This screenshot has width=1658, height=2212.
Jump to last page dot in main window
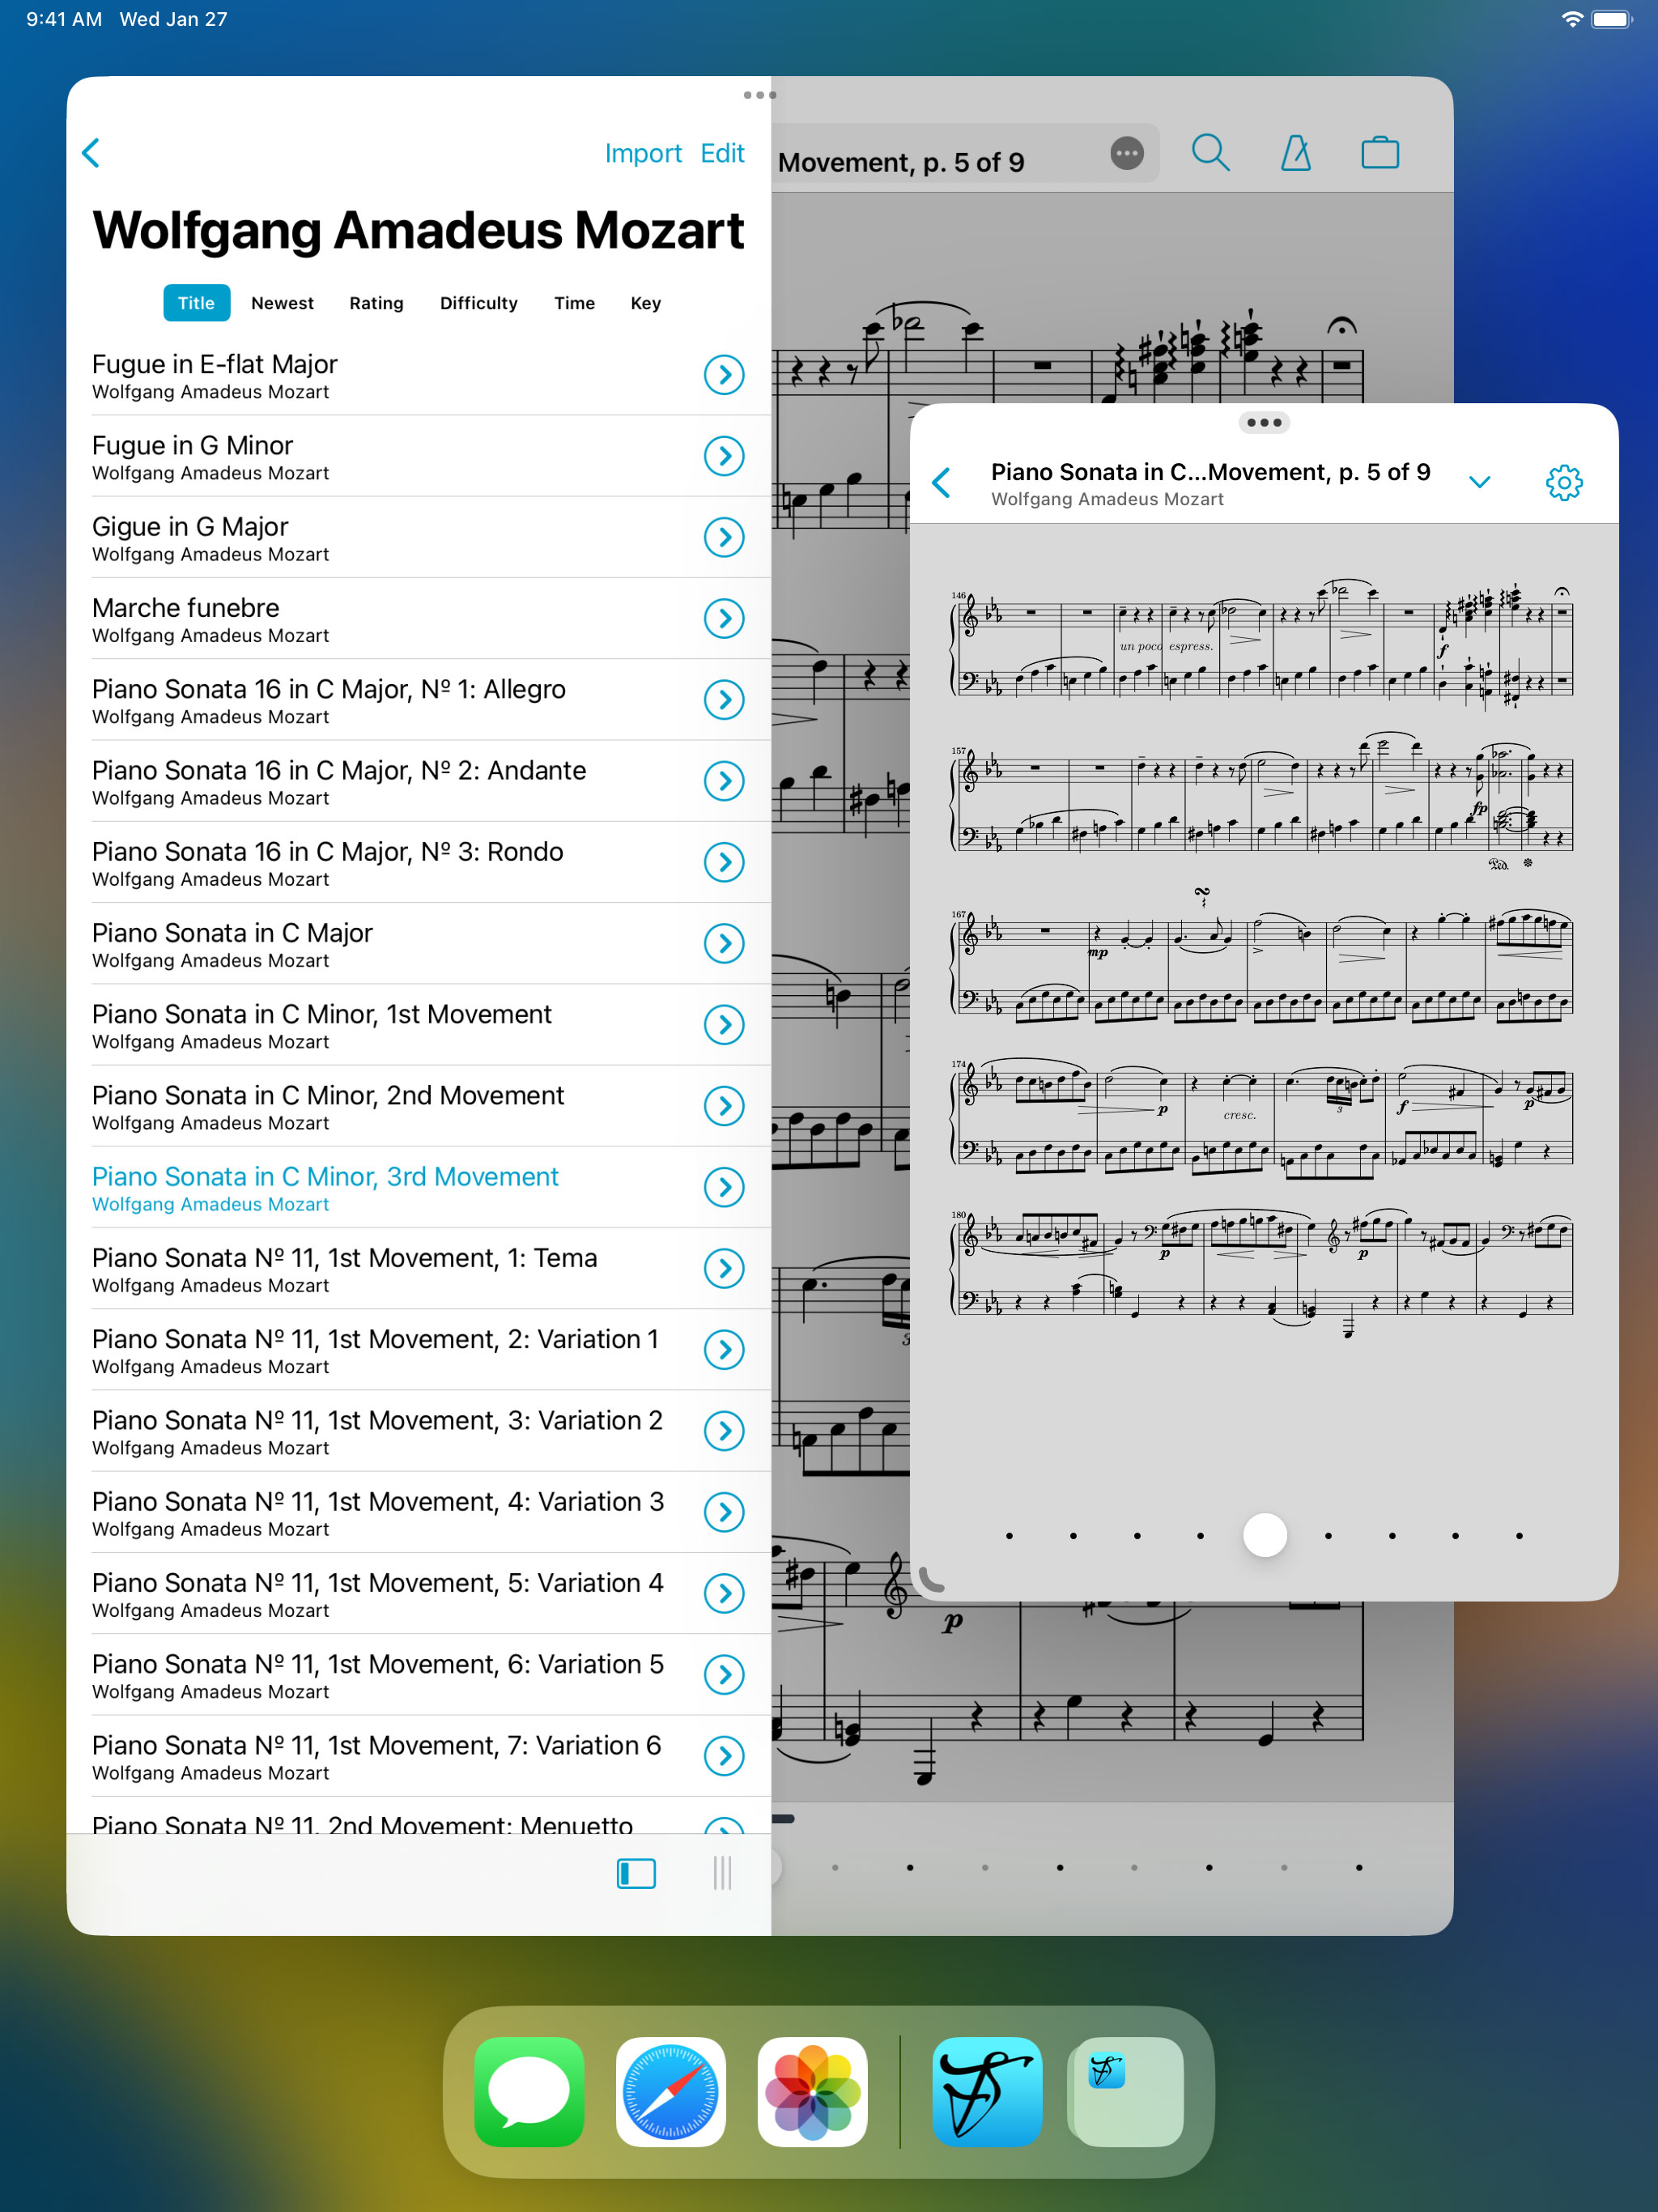[x=1359, y=1867]
